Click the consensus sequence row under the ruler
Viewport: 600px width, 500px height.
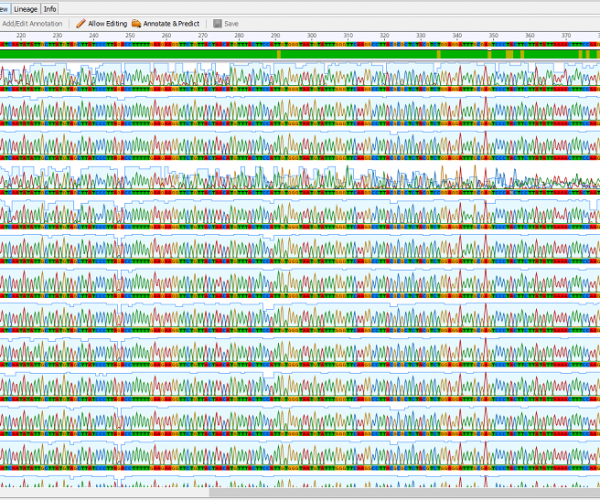point(300,46)
